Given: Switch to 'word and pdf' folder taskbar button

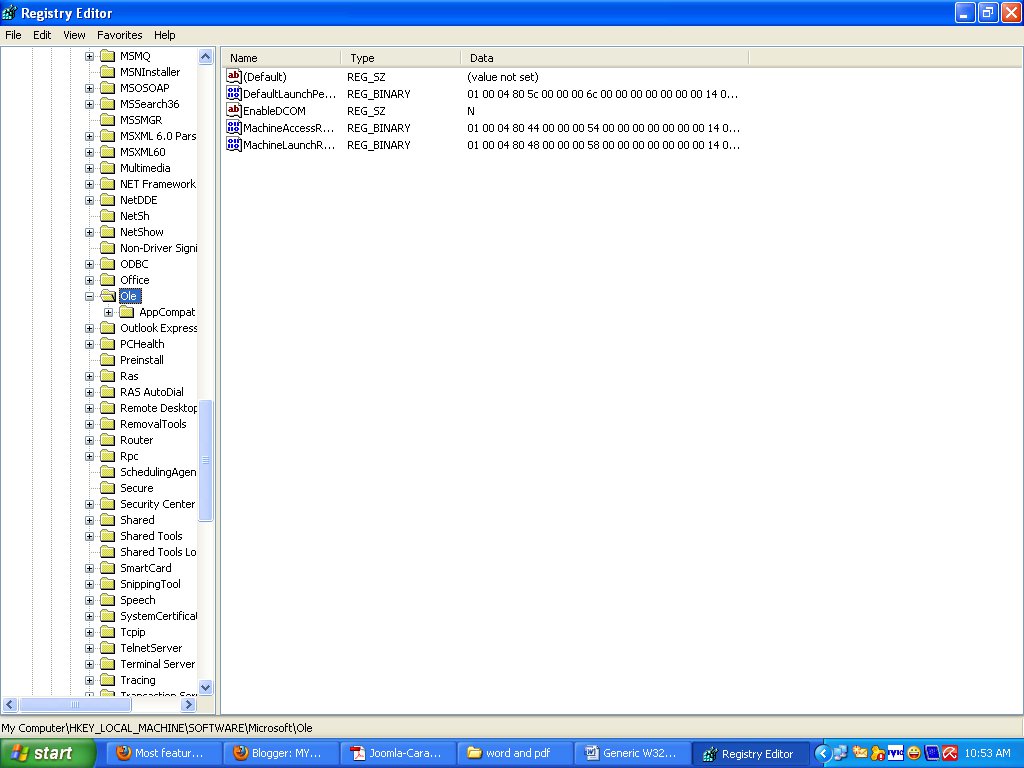Looking at the screenshot, I should point(515,754).
